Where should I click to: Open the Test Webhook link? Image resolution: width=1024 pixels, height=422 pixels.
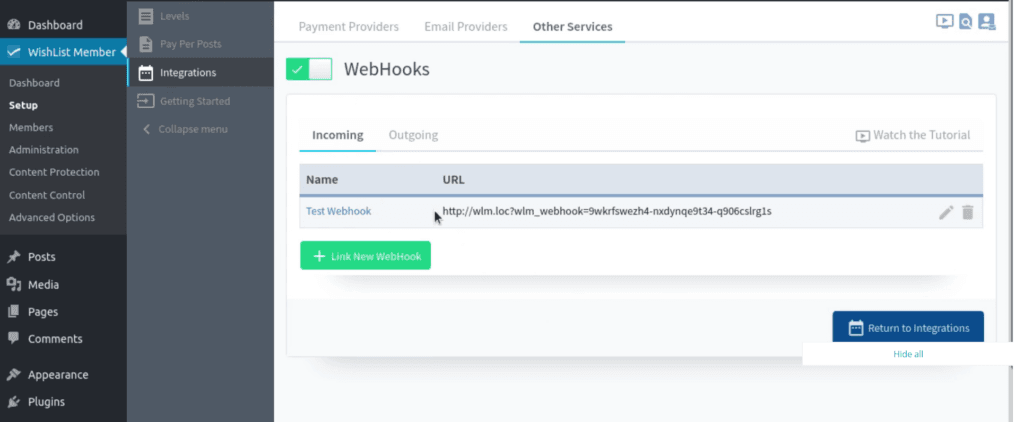click(x=338, y=211)
